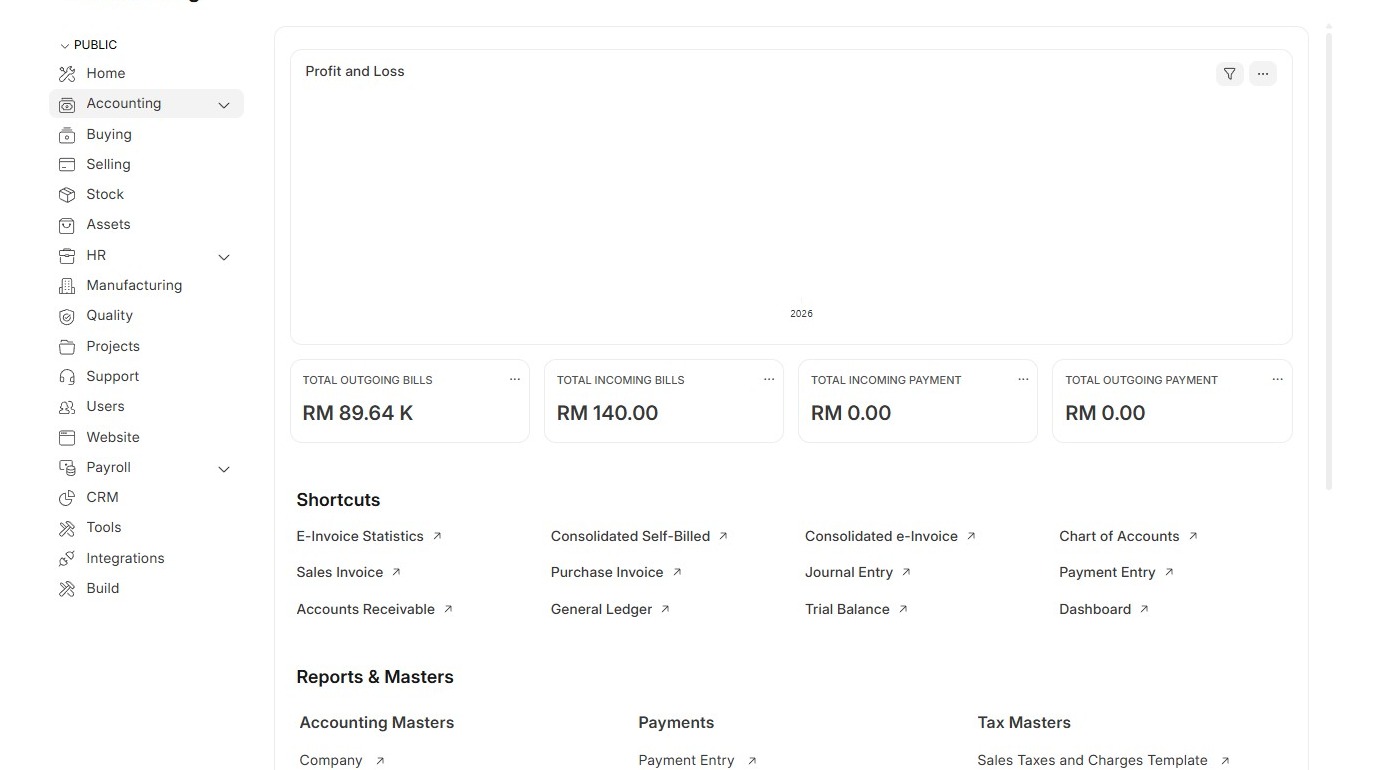Image resolution: width=1376 pixels, height=770 pixels.
Task: Click the Total Outgoing Payment RM 0.00 value
Action: coord(1105,414)
